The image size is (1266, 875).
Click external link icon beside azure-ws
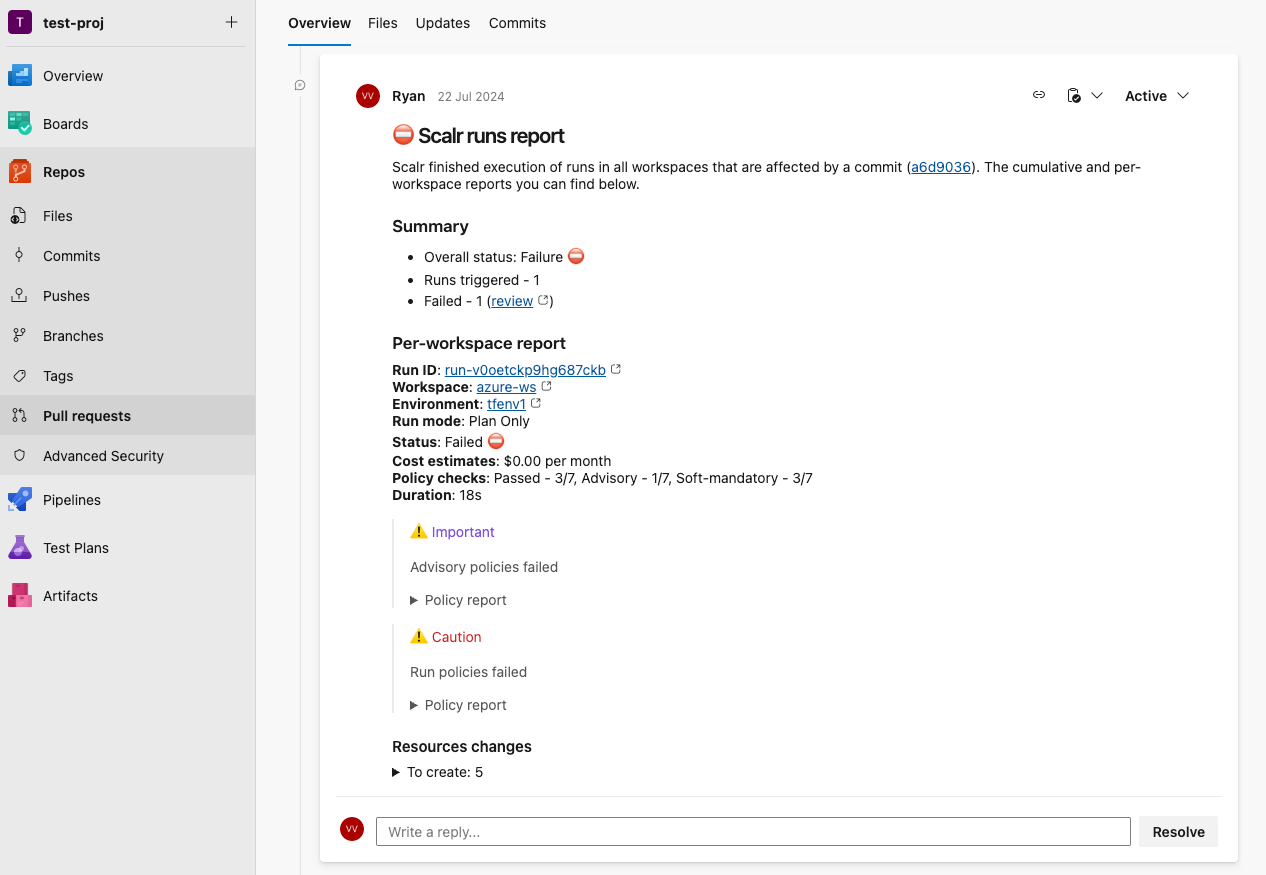(547, 386)
